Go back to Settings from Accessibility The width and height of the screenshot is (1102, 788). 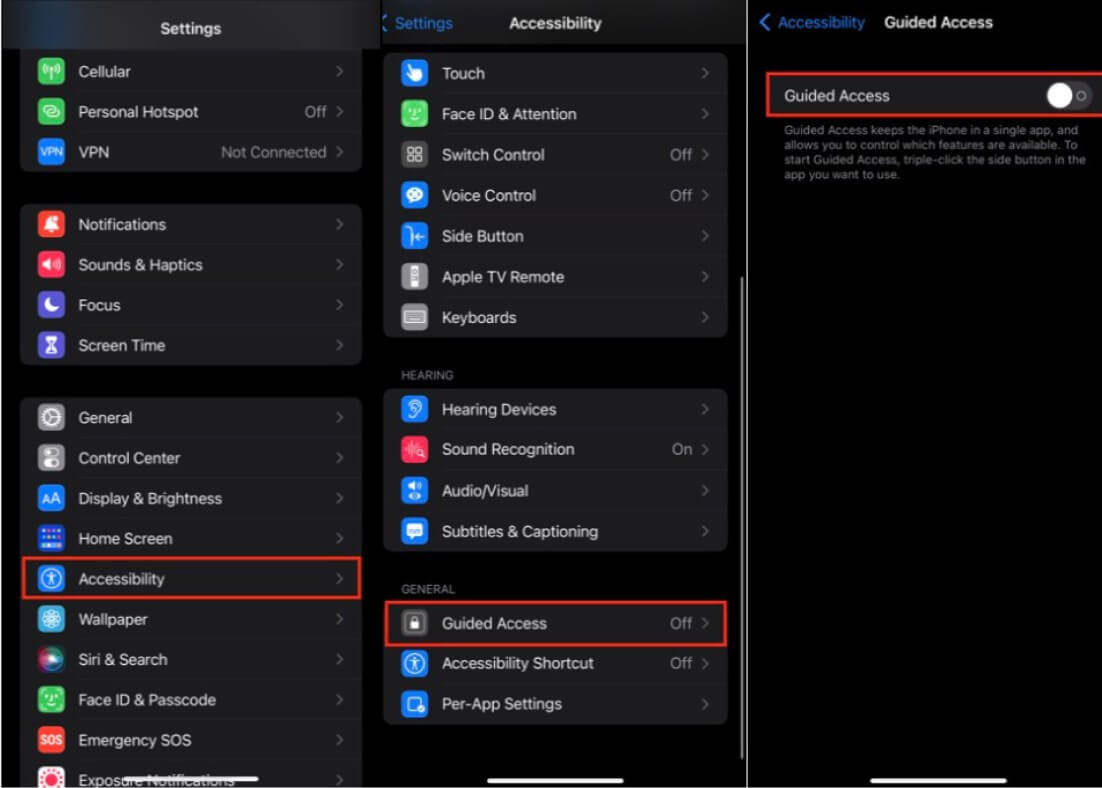coord(418,23)
